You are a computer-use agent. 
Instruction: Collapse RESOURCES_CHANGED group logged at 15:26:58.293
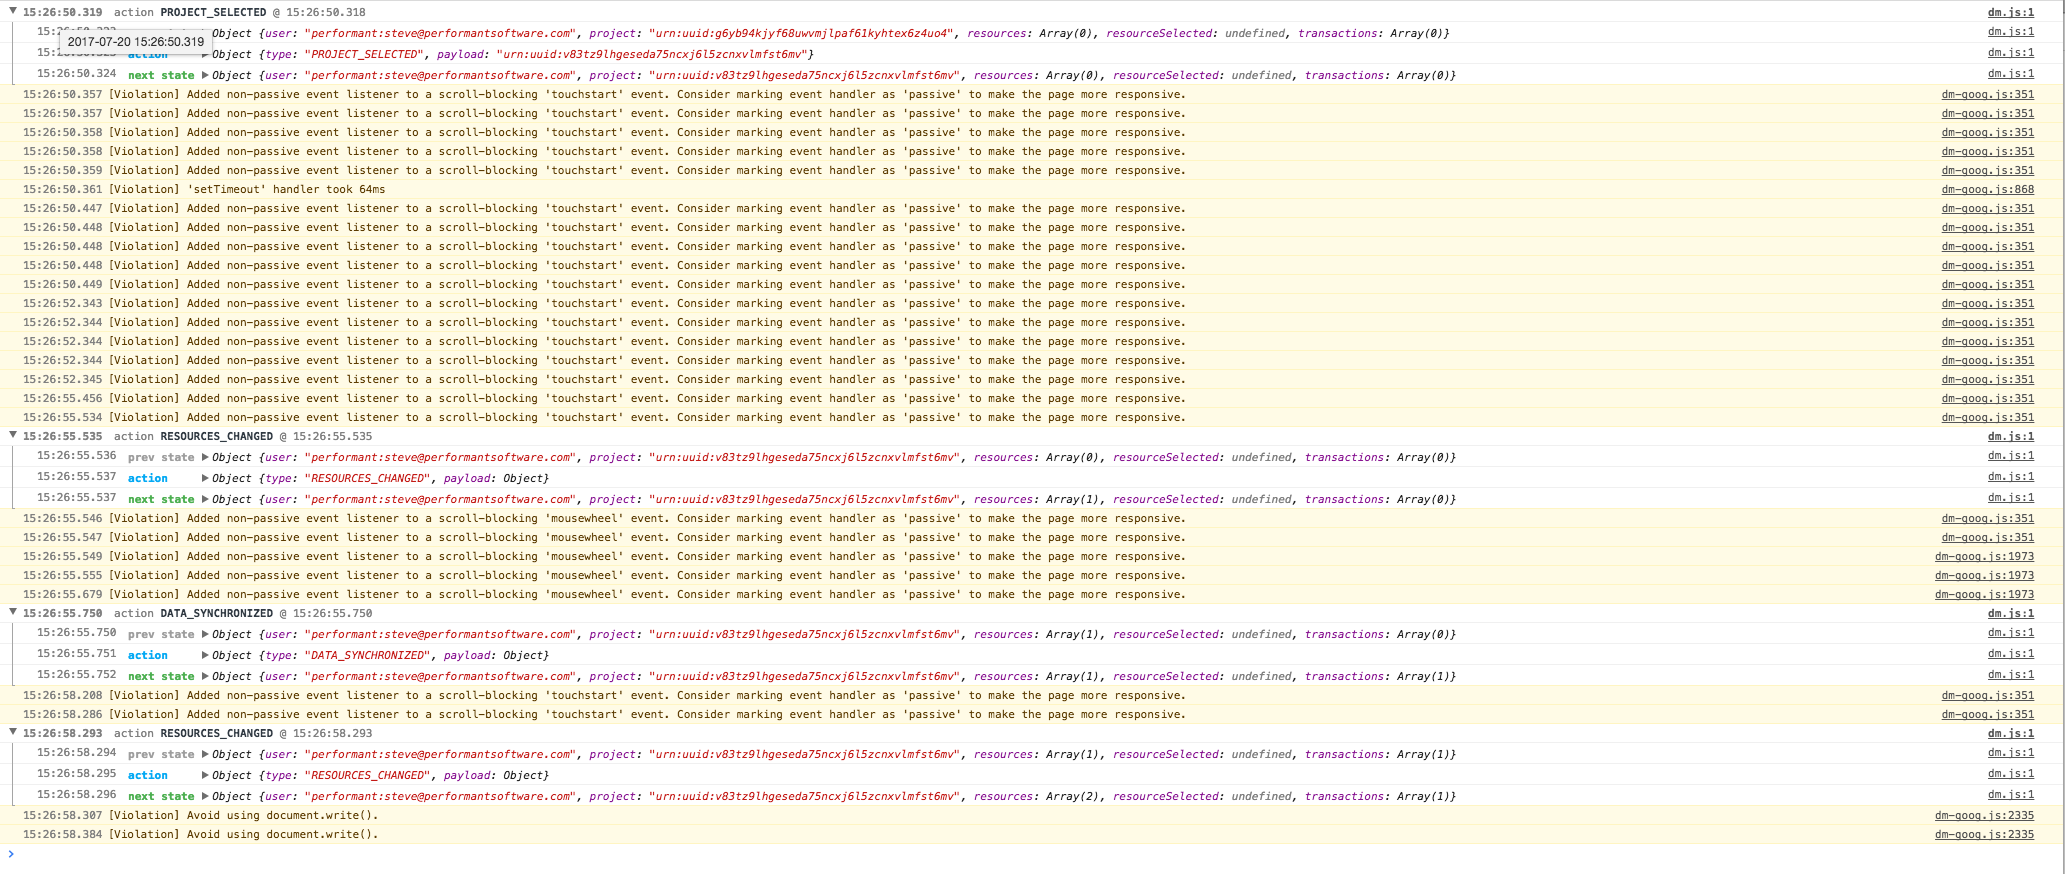point(13,733)
